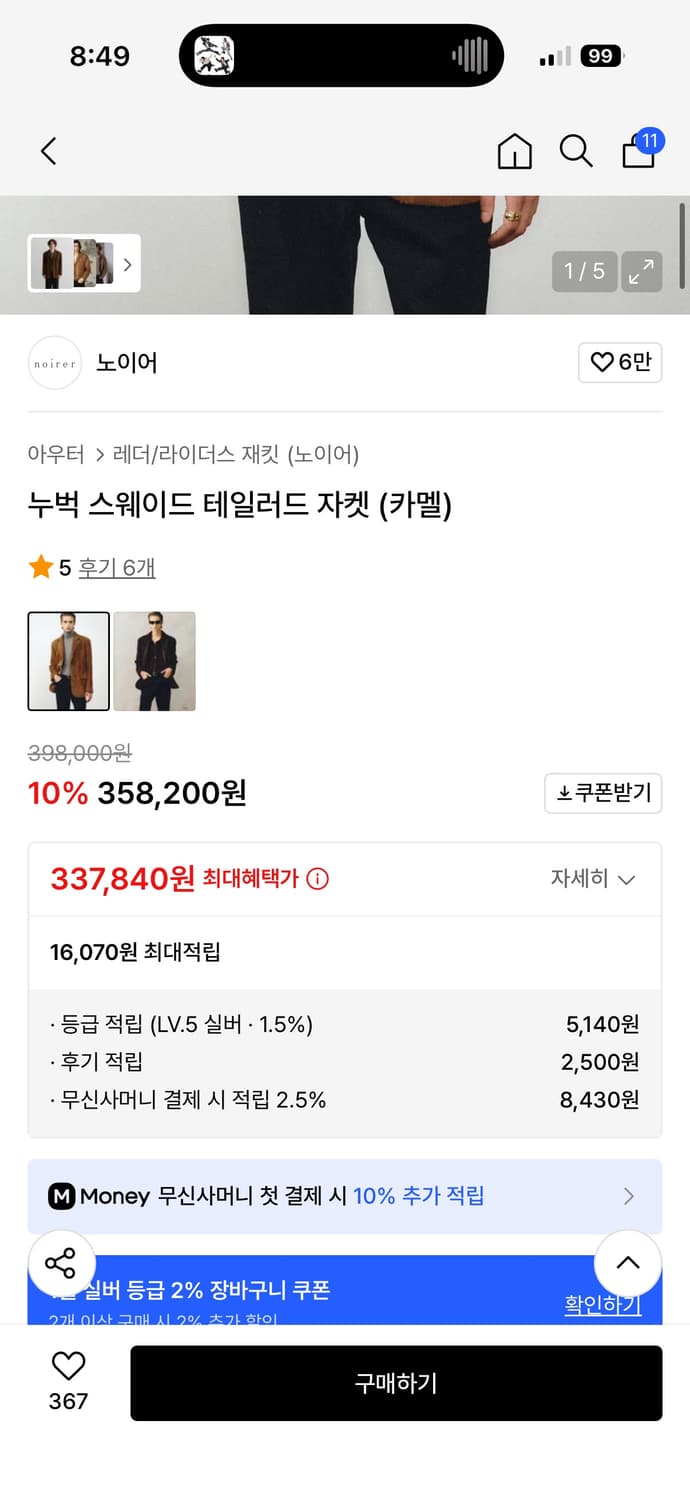
Task: Open the Musinsa Money payment banner
Action: coord(345,1196)
